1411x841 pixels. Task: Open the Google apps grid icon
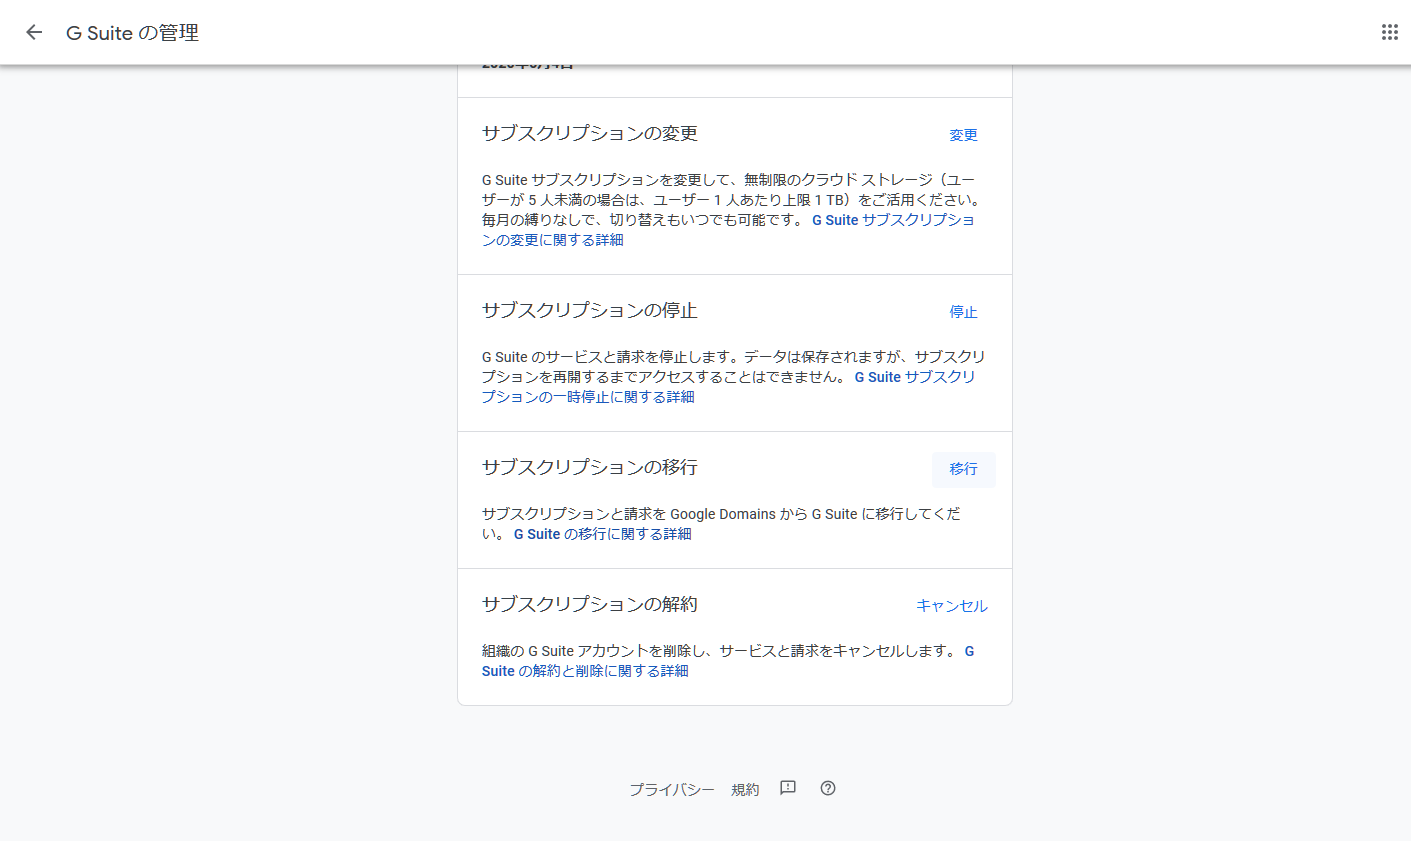(x=1390, y=32)
